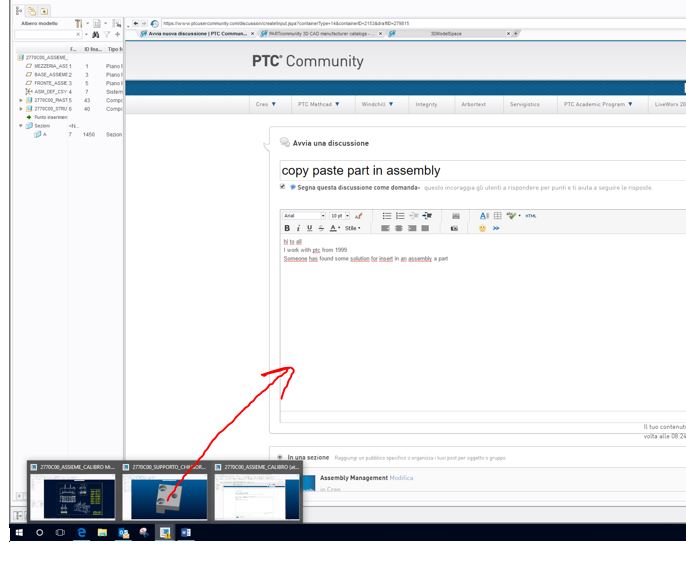Select section A in model tree
Viewport: 686px width, 565px height.
(x=41, y=134)
